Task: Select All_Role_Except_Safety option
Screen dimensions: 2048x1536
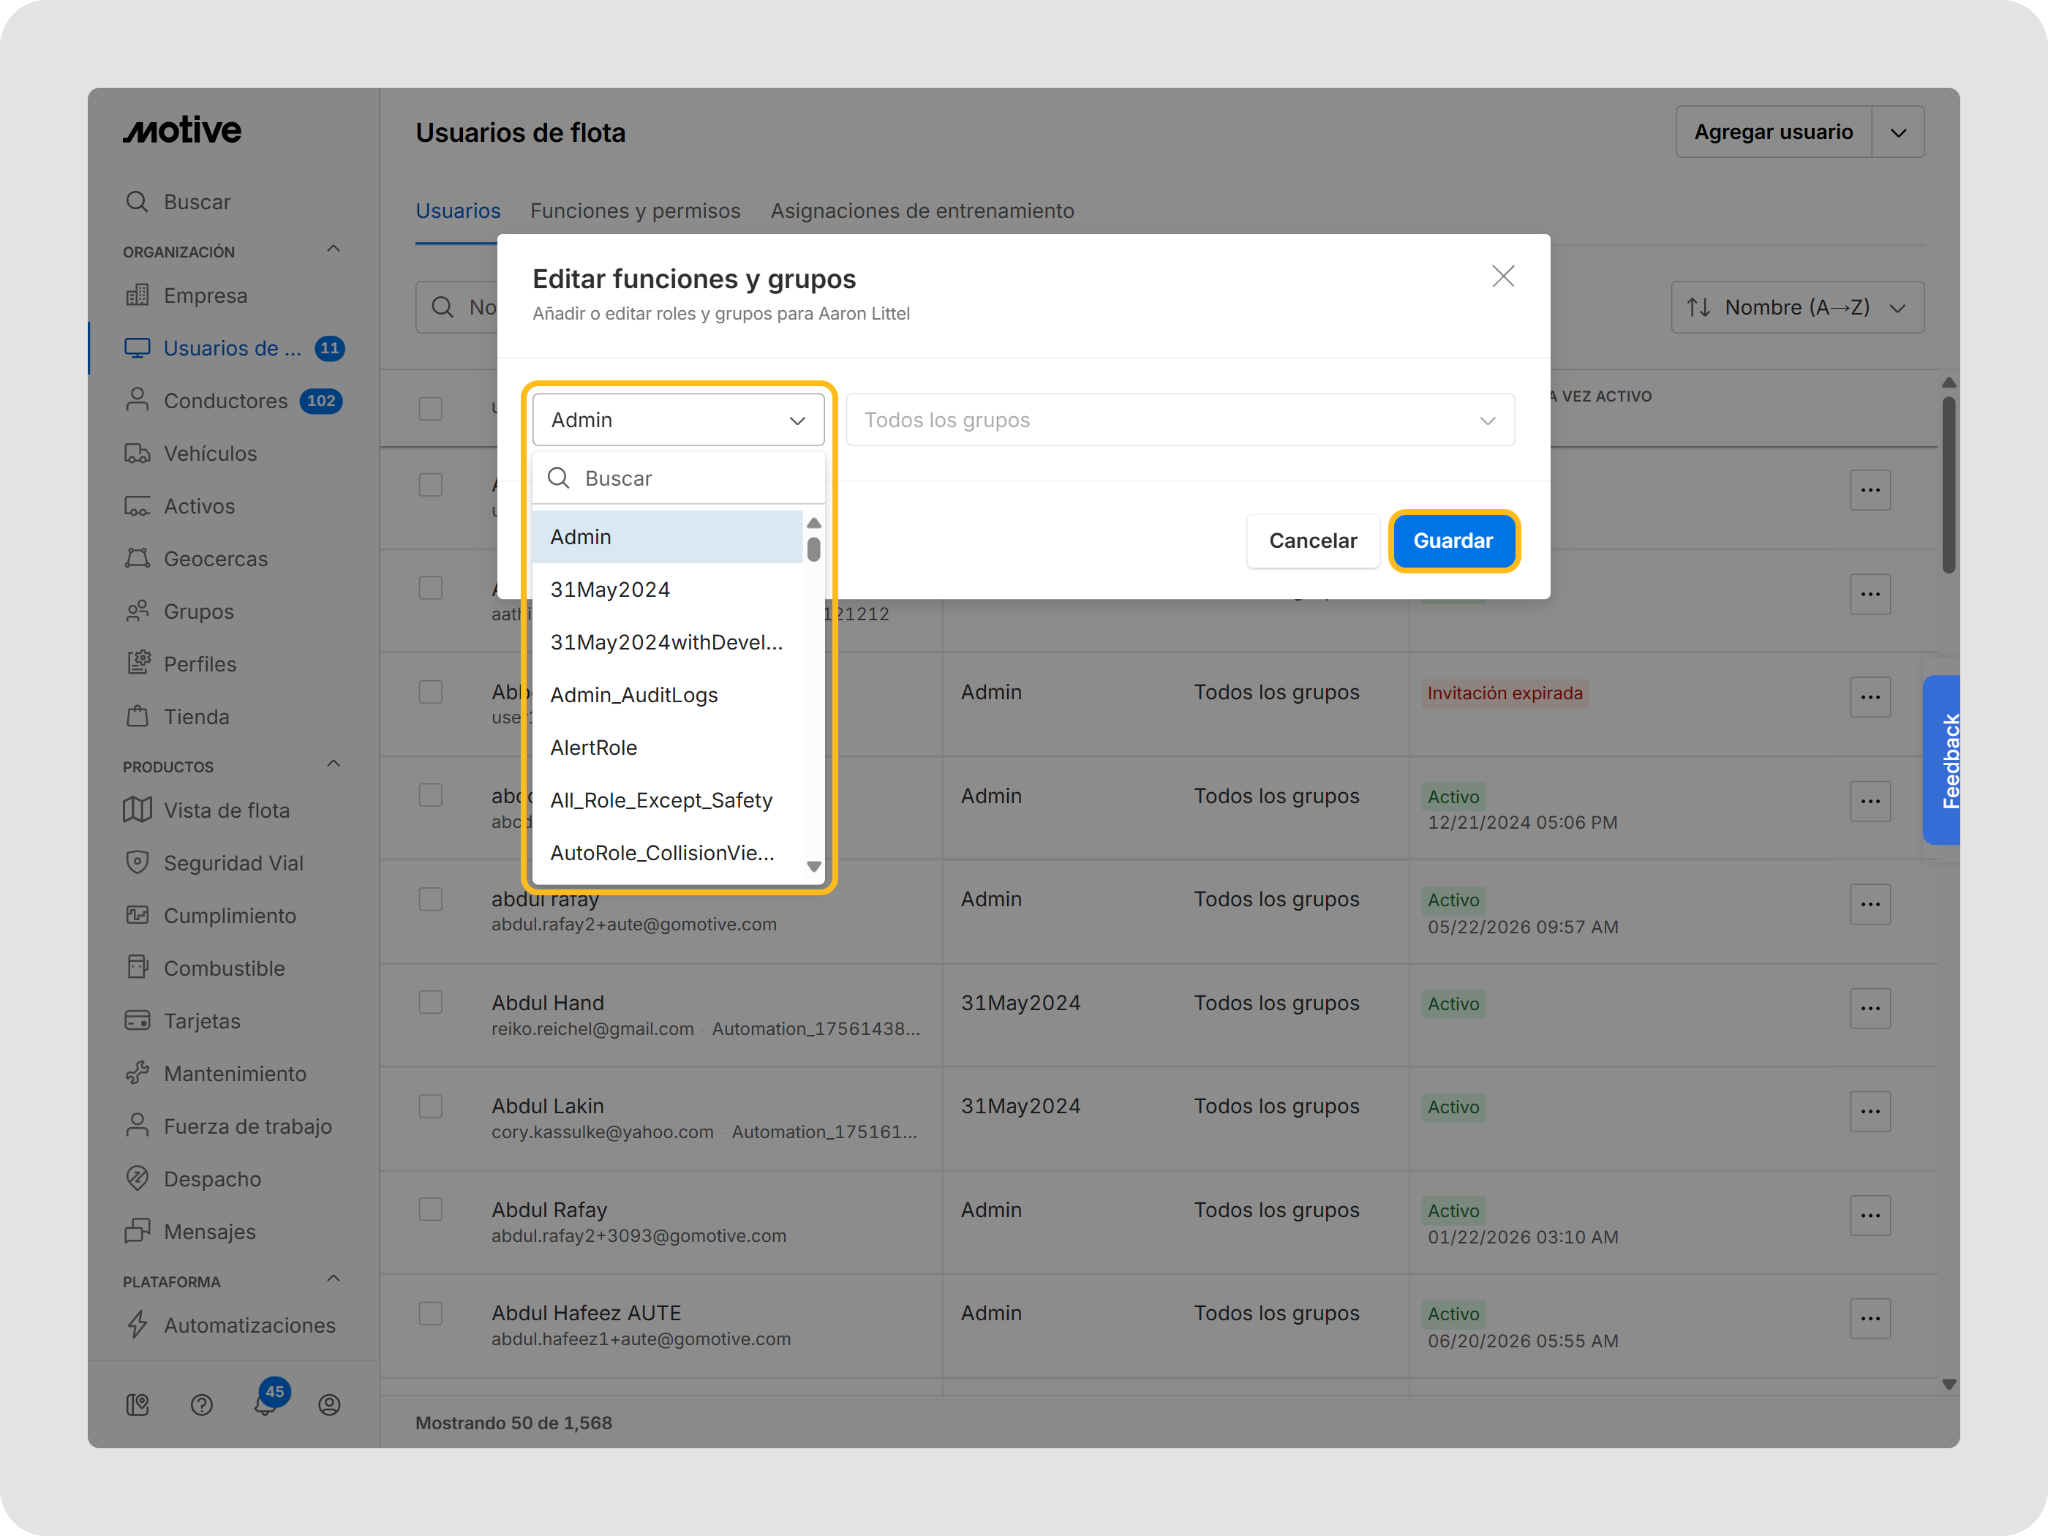Action: [668, 800]
